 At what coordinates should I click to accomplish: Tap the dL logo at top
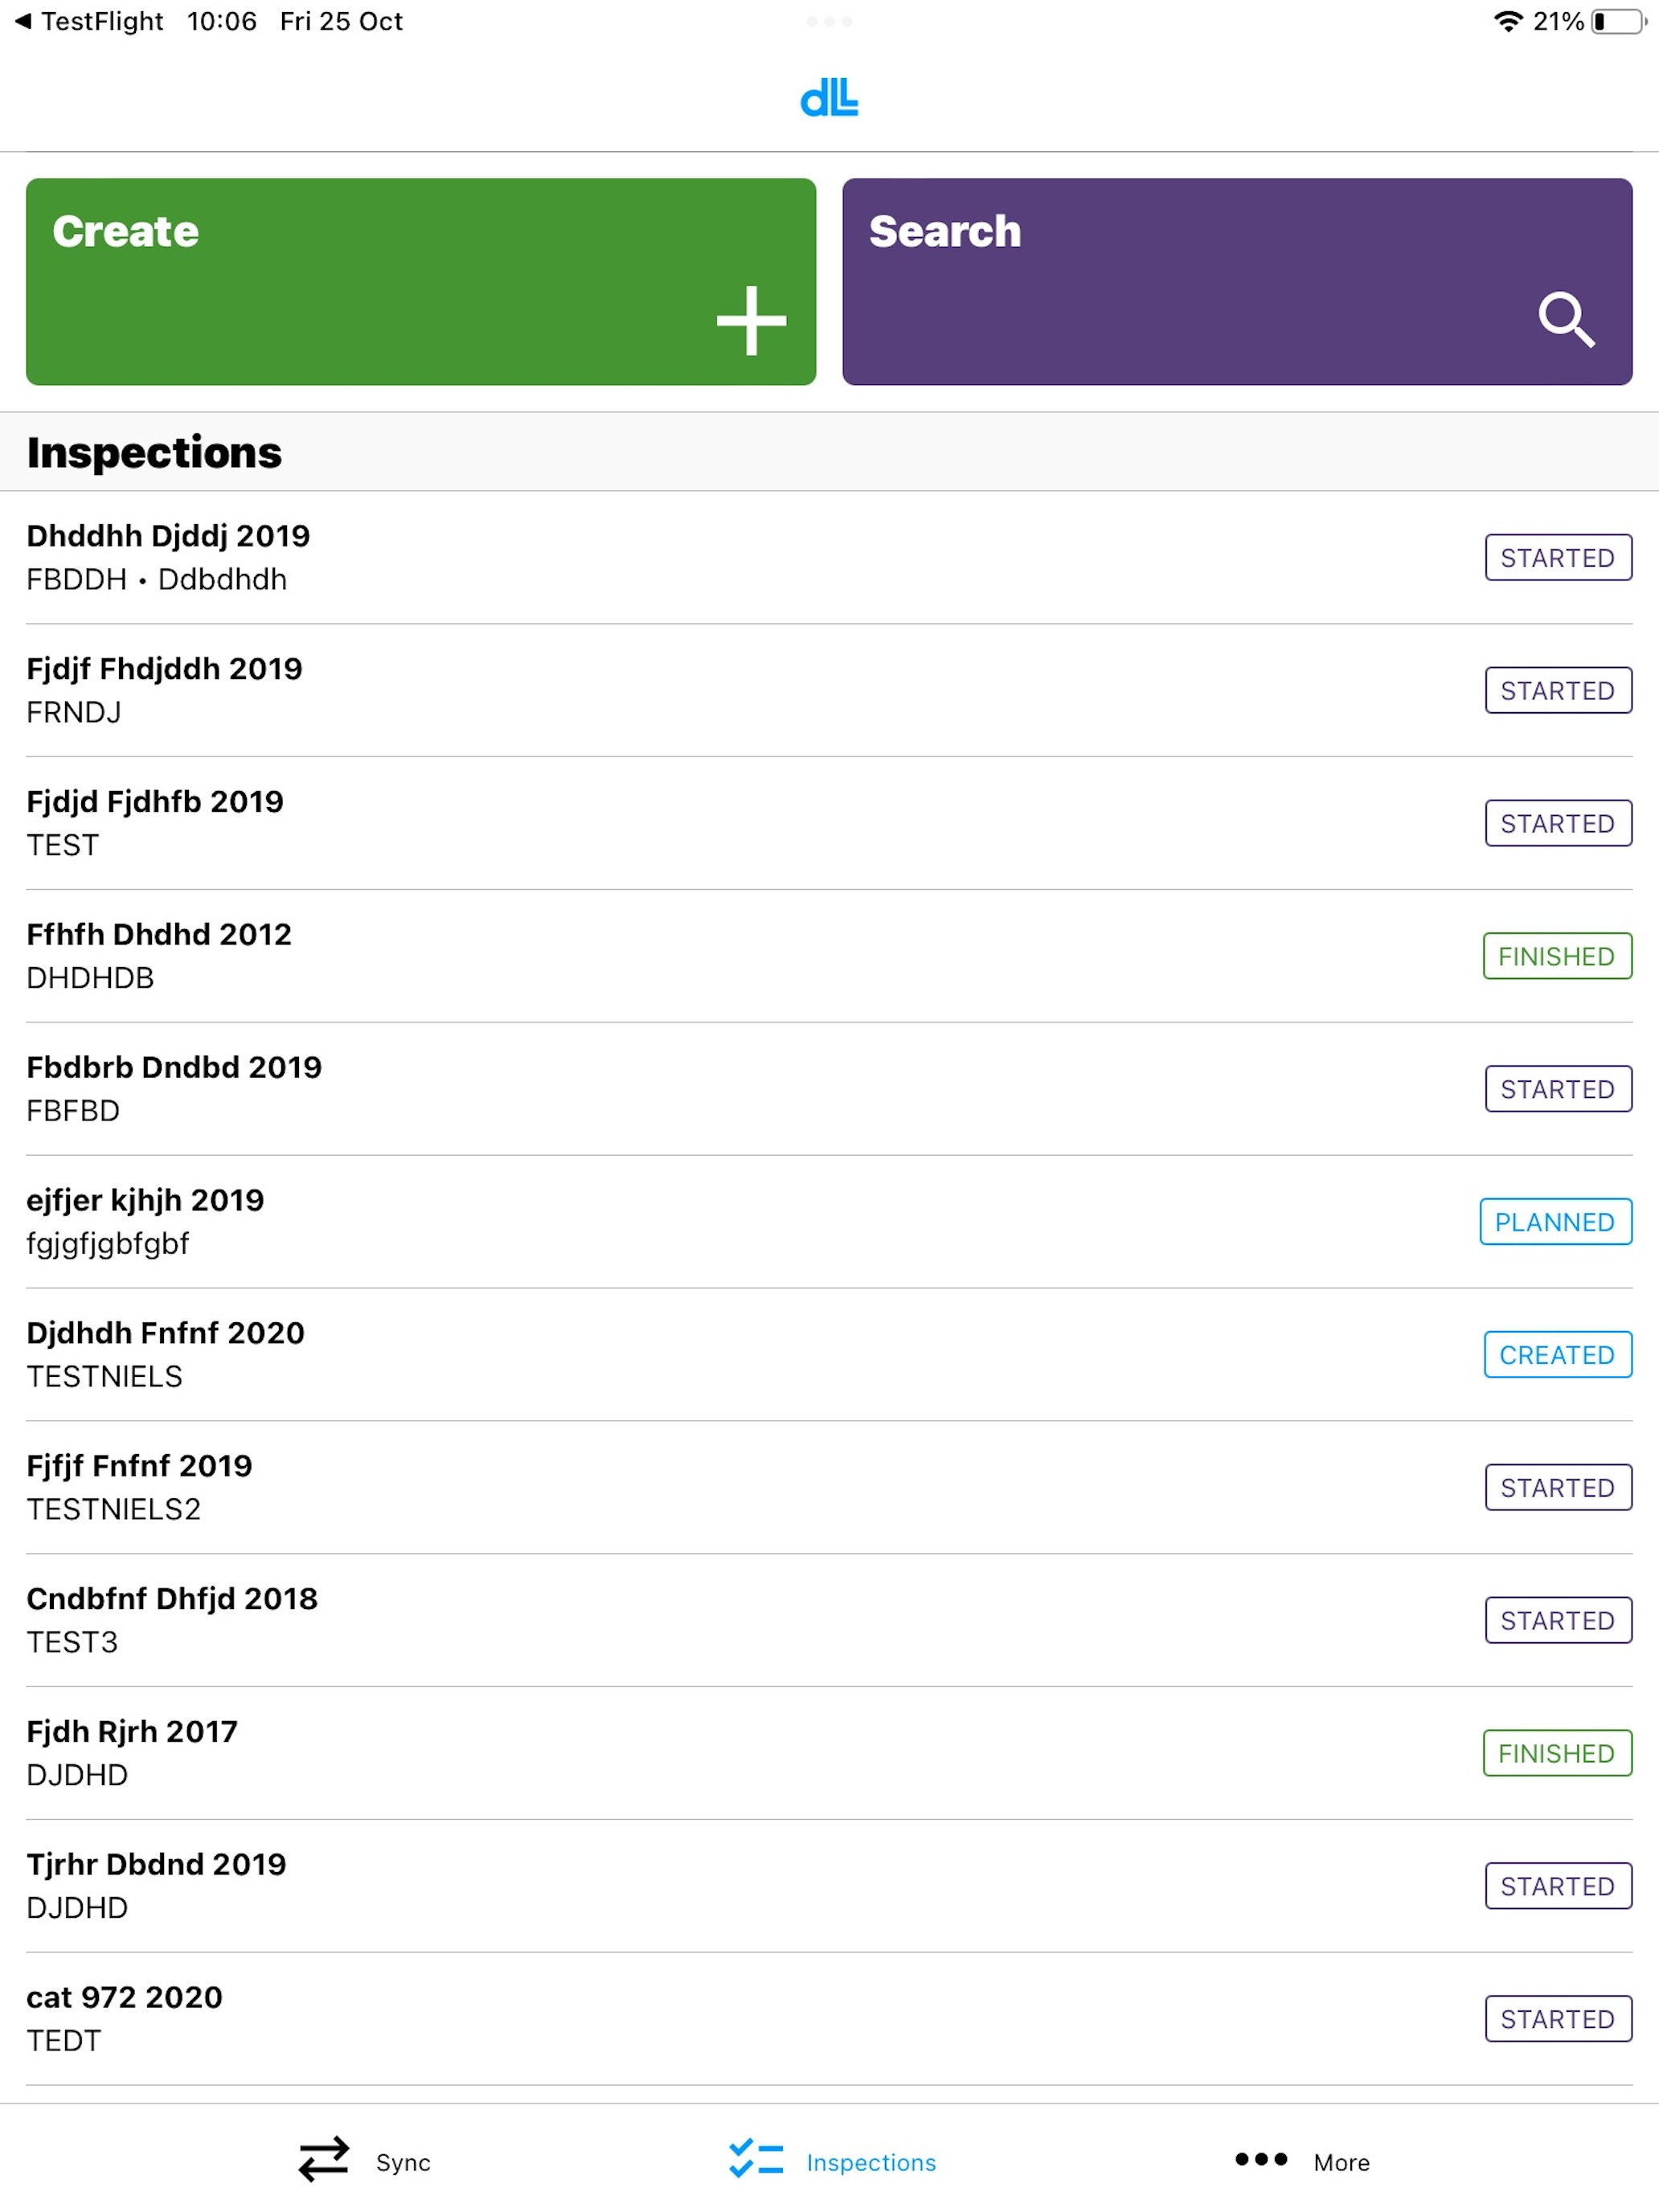pos(829,98)
